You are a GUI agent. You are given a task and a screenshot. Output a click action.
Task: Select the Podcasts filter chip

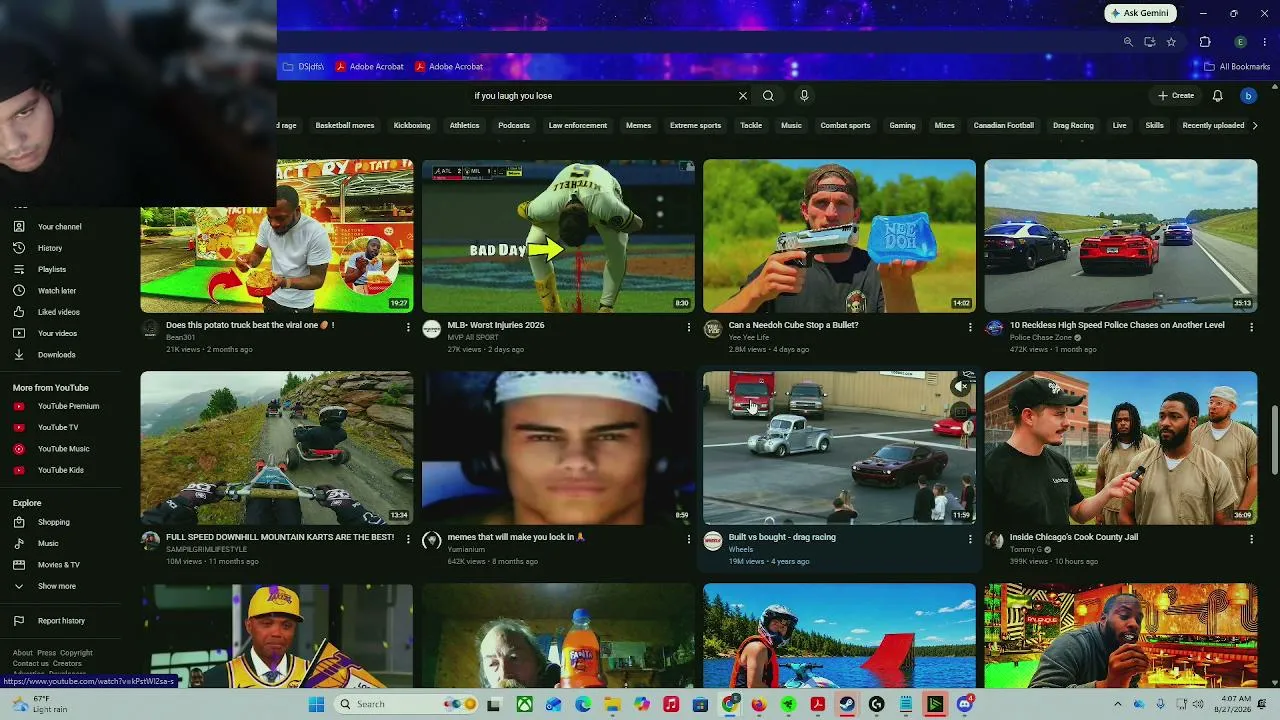pos(514,126)
